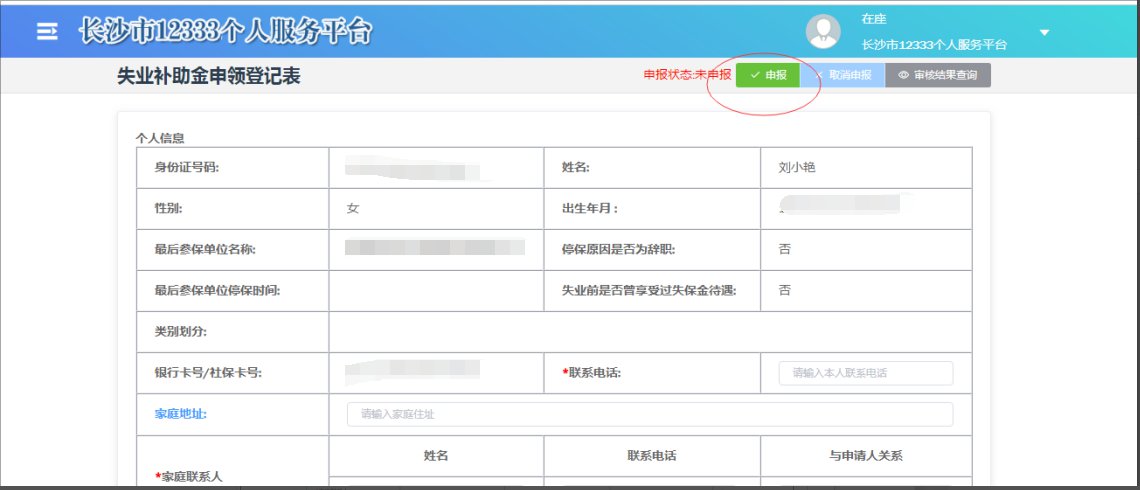
Task: Click the 联系电话 phone input field
Action: pyautogui.click(x=865, y=373)
